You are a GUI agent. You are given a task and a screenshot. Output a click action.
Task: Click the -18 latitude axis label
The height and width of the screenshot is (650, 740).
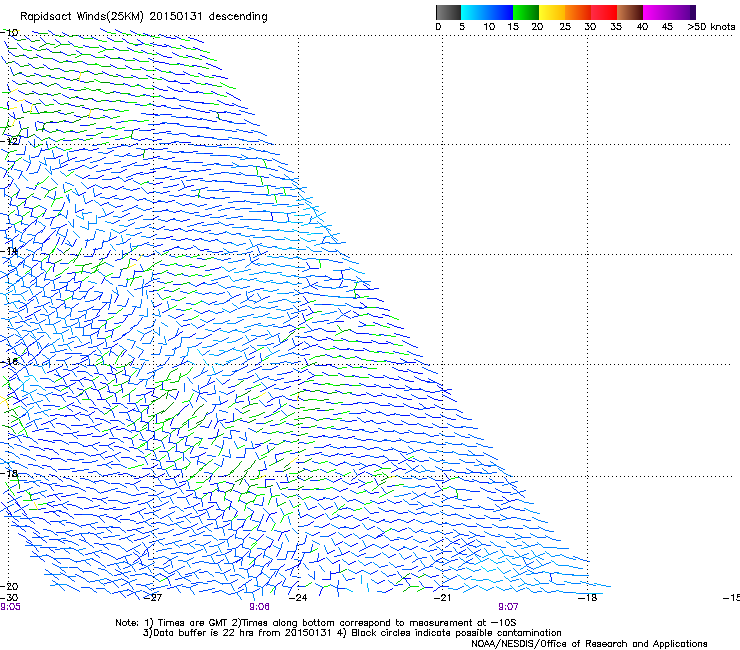[9, 473]
